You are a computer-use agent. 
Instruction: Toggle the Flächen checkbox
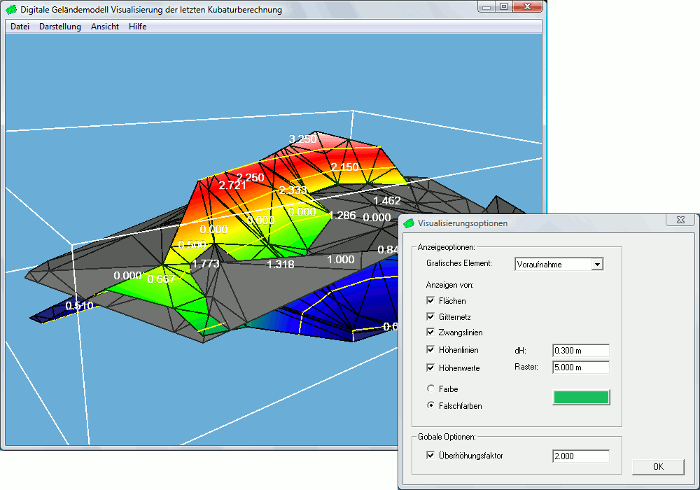[x=430, y=300]
